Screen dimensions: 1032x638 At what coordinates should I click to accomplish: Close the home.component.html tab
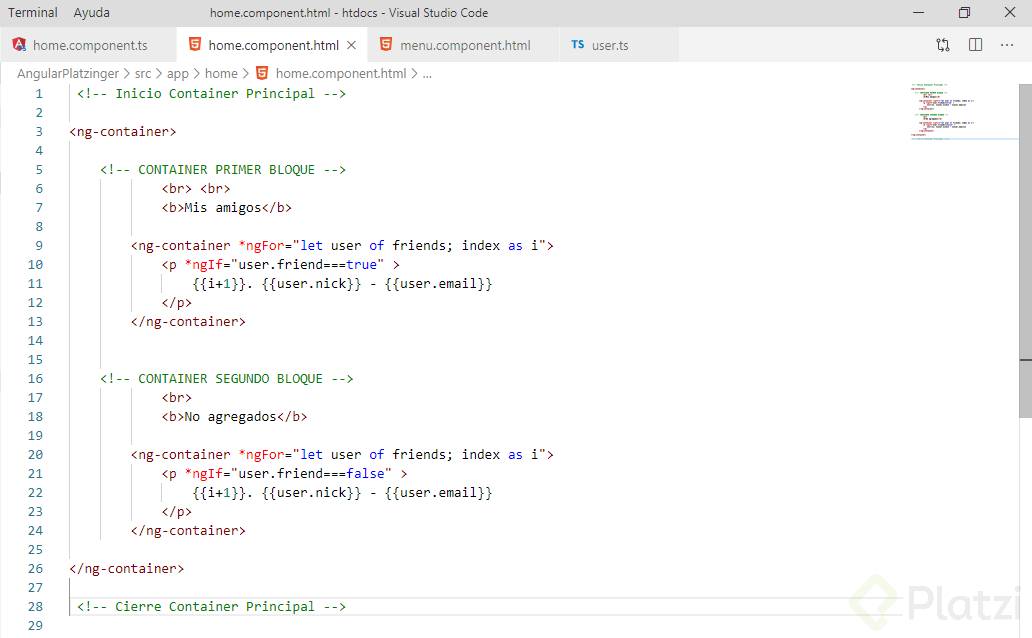tap(351, 45)
